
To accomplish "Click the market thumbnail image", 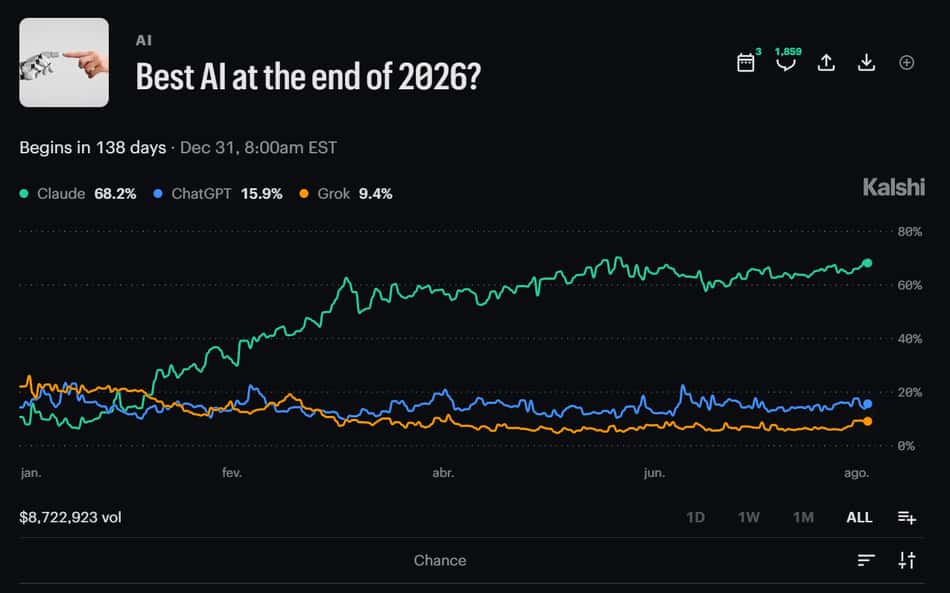I will click(x=64, y=62).
